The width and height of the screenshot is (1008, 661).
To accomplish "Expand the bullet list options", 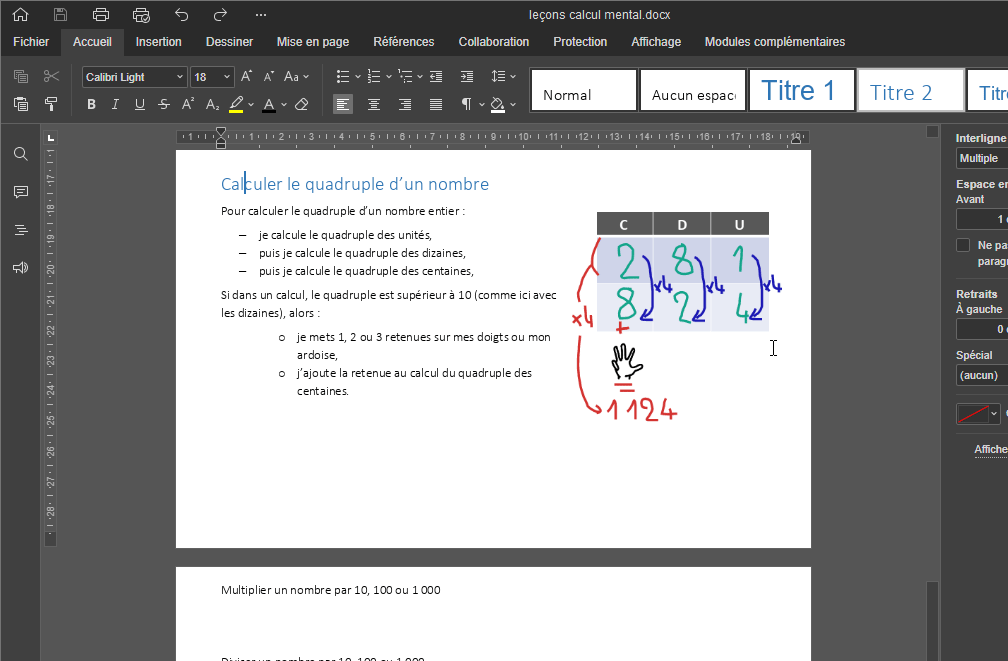I will click(357, 77).
